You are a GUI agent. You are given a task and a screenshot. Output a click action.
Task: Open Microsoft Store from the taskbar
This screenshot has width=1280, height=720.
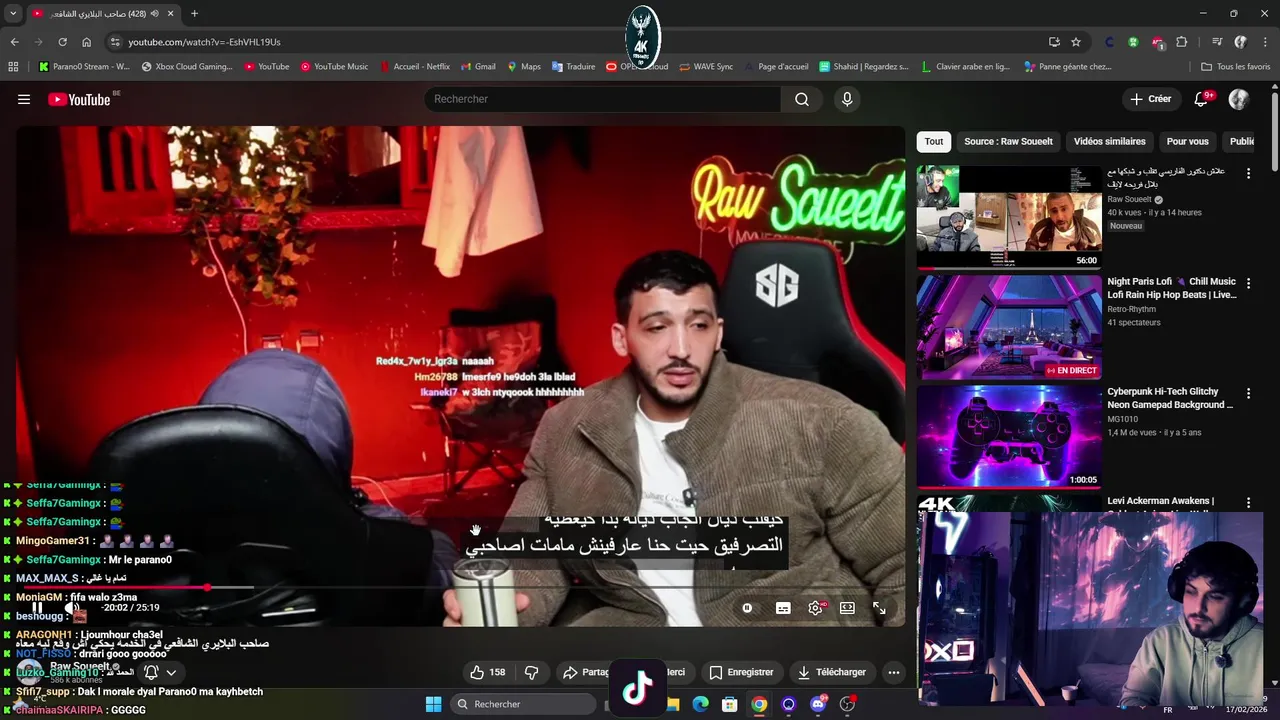click(x=730, y=704)
